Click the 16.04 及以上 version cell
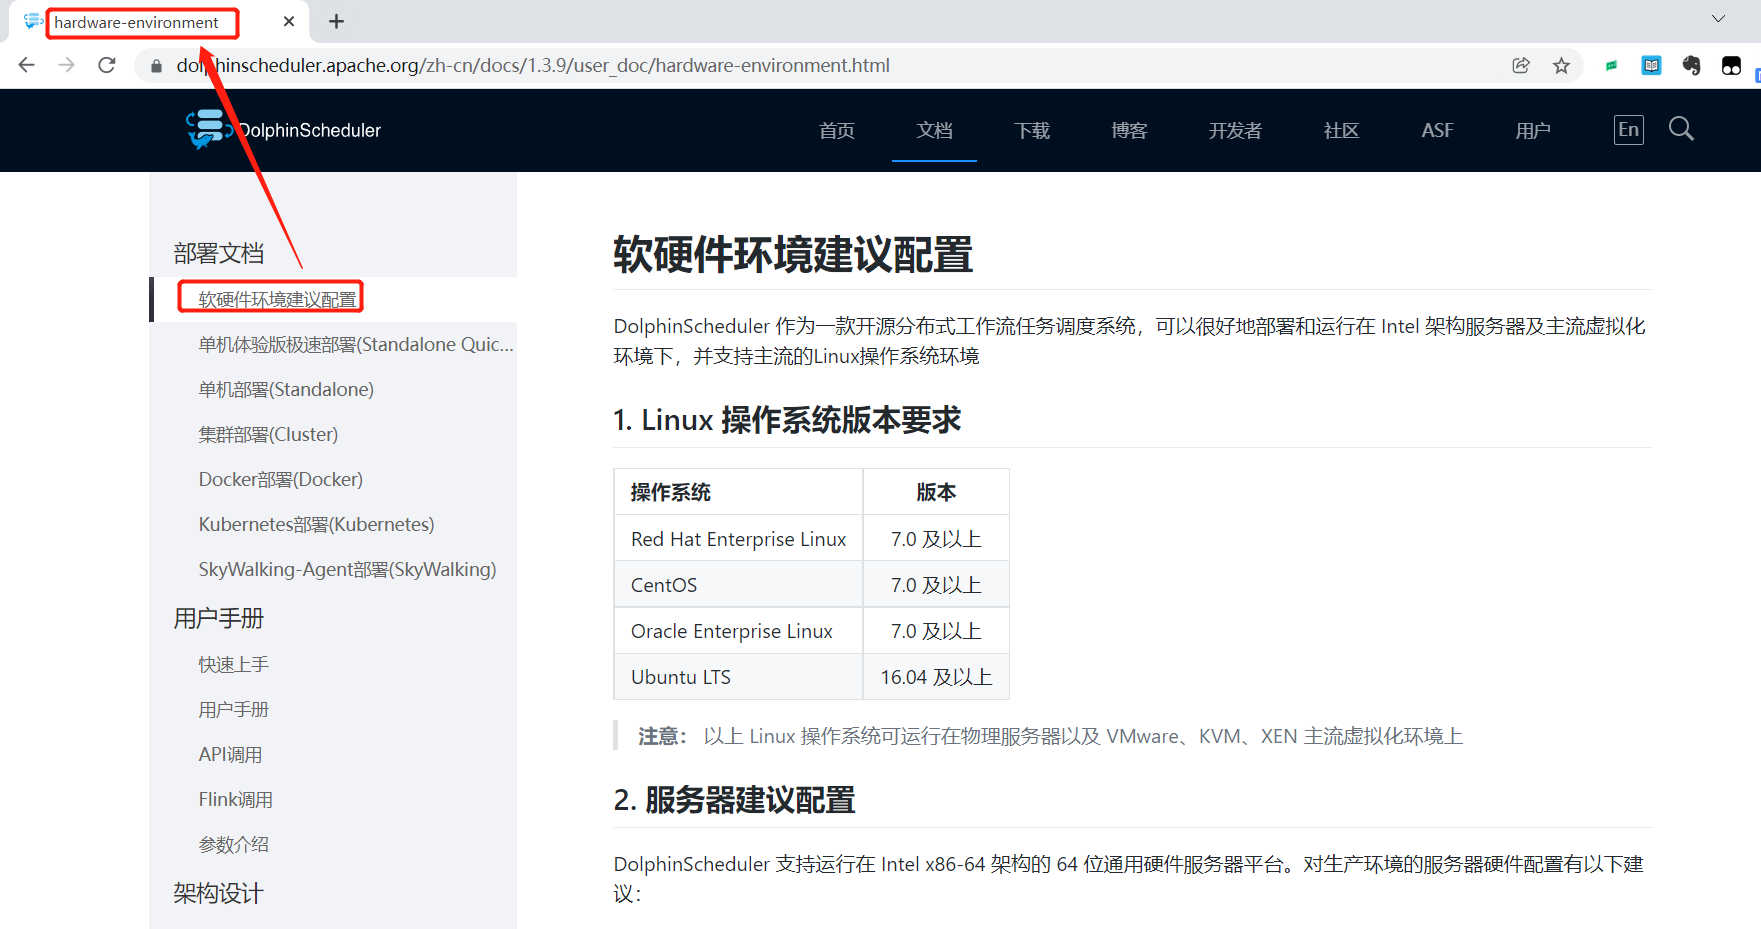This screenshot has height=929, width=1761. click(x=936, y=677)
